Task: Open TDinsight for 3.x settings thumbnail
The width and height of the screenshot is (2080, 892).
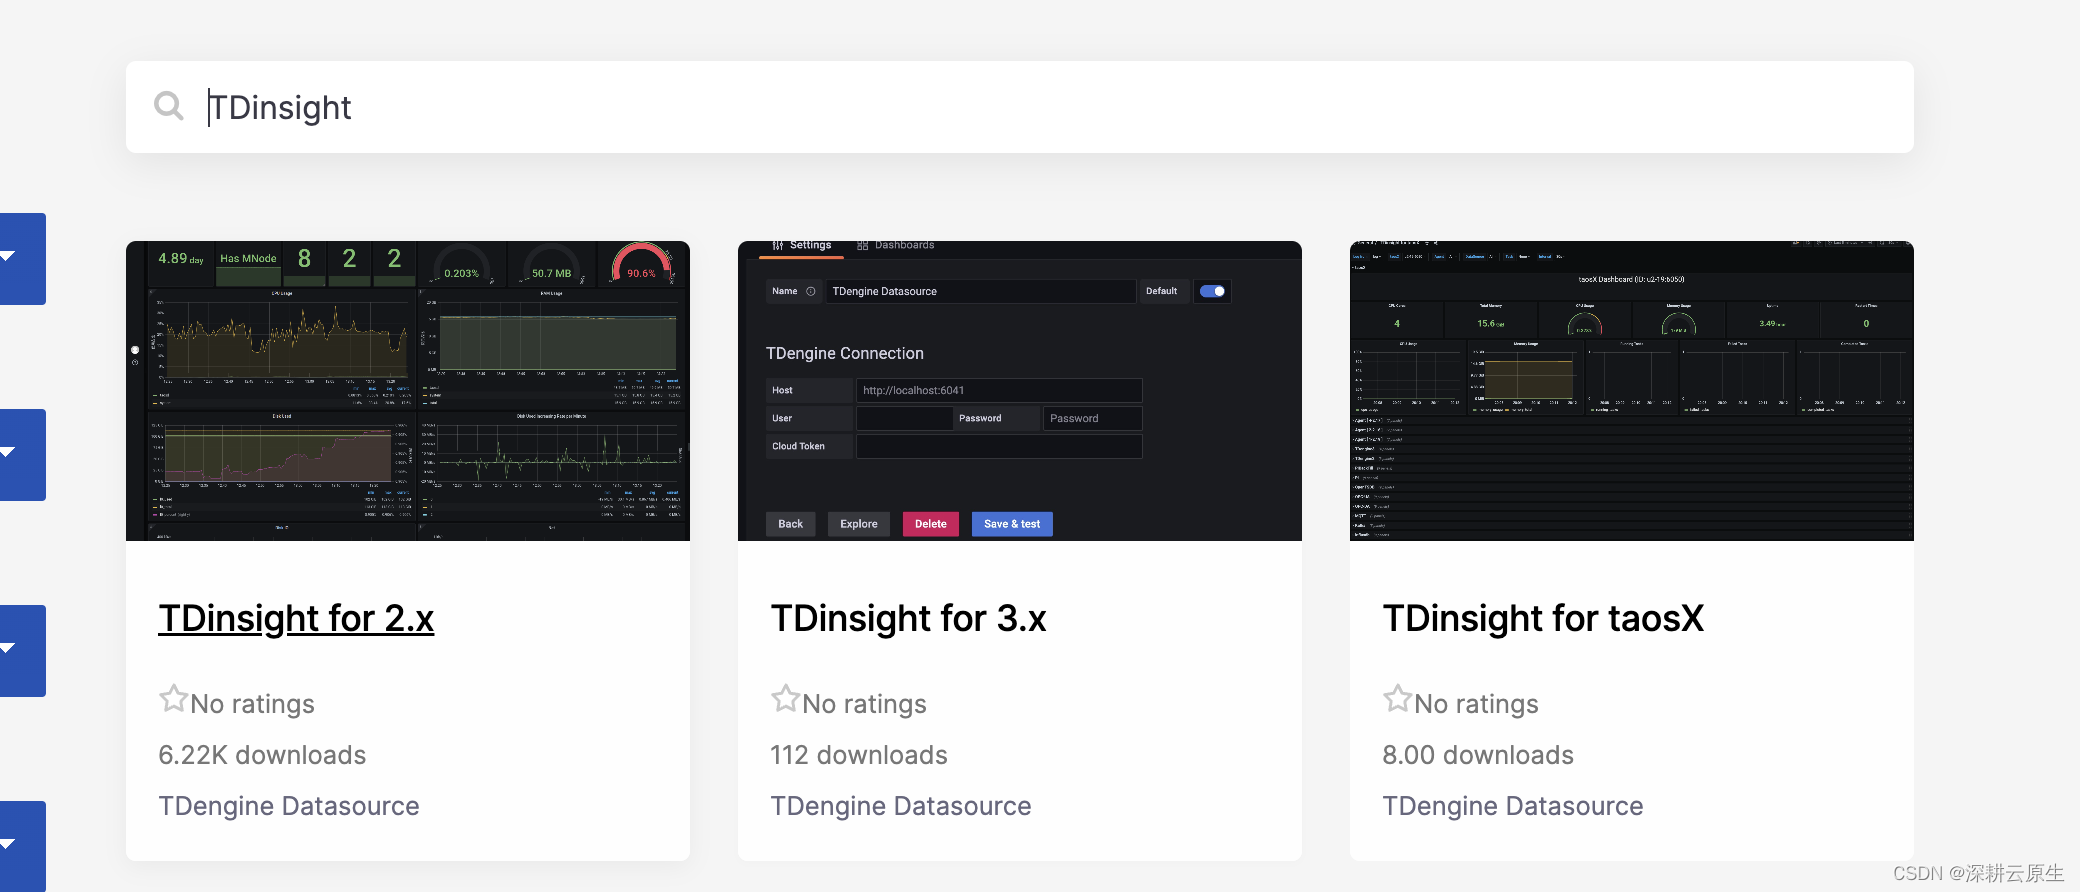Action: tap(1020, 391)
